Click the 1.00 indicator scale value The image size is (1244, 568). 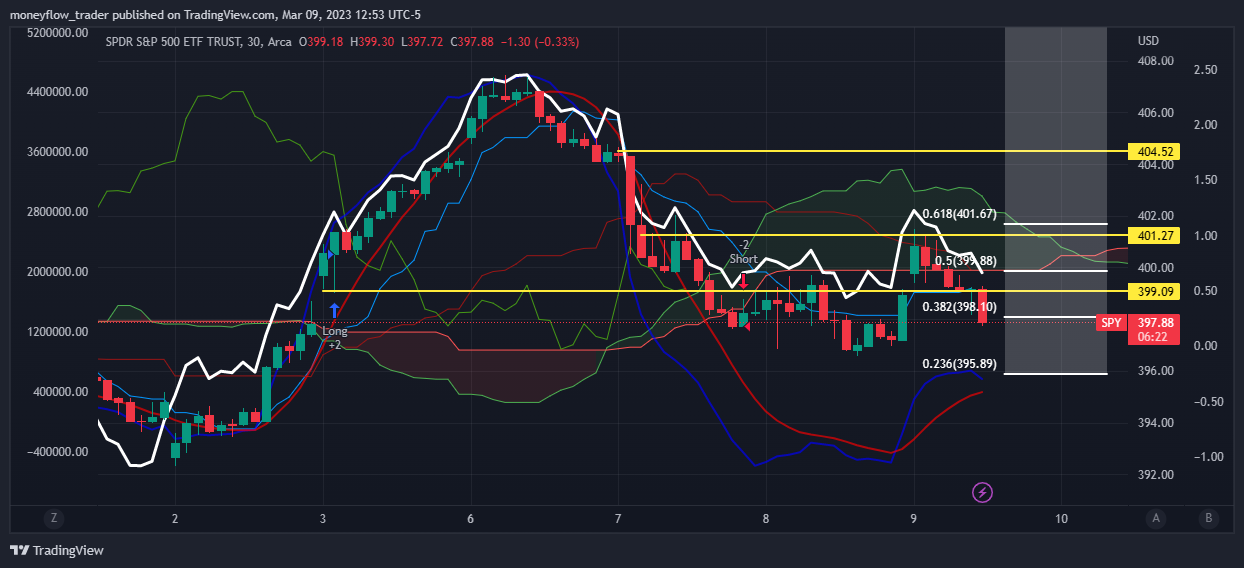[x=1205, y=236]
